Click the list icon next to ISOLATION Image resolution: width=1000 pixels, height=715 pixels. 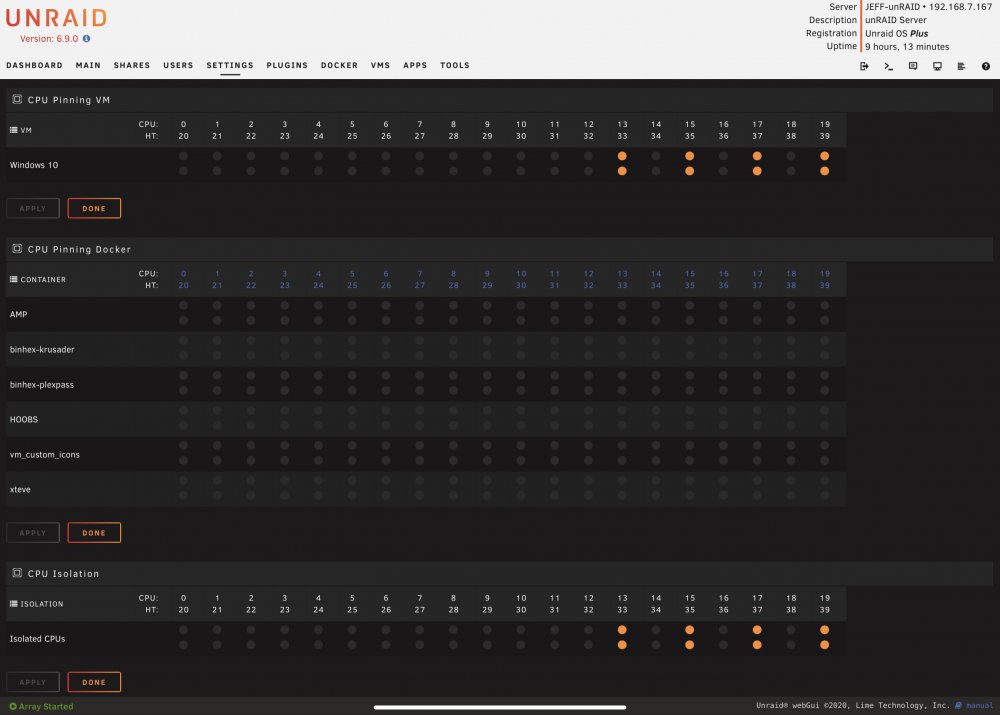tap(13, 603)
